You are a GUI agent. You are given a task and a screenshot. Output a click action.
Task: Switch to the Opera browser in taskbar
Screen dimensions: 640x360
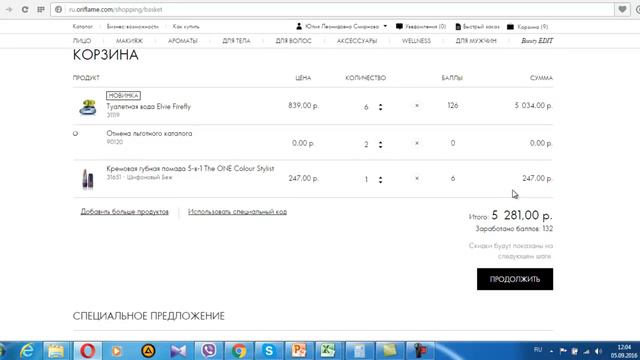[87, 351]
